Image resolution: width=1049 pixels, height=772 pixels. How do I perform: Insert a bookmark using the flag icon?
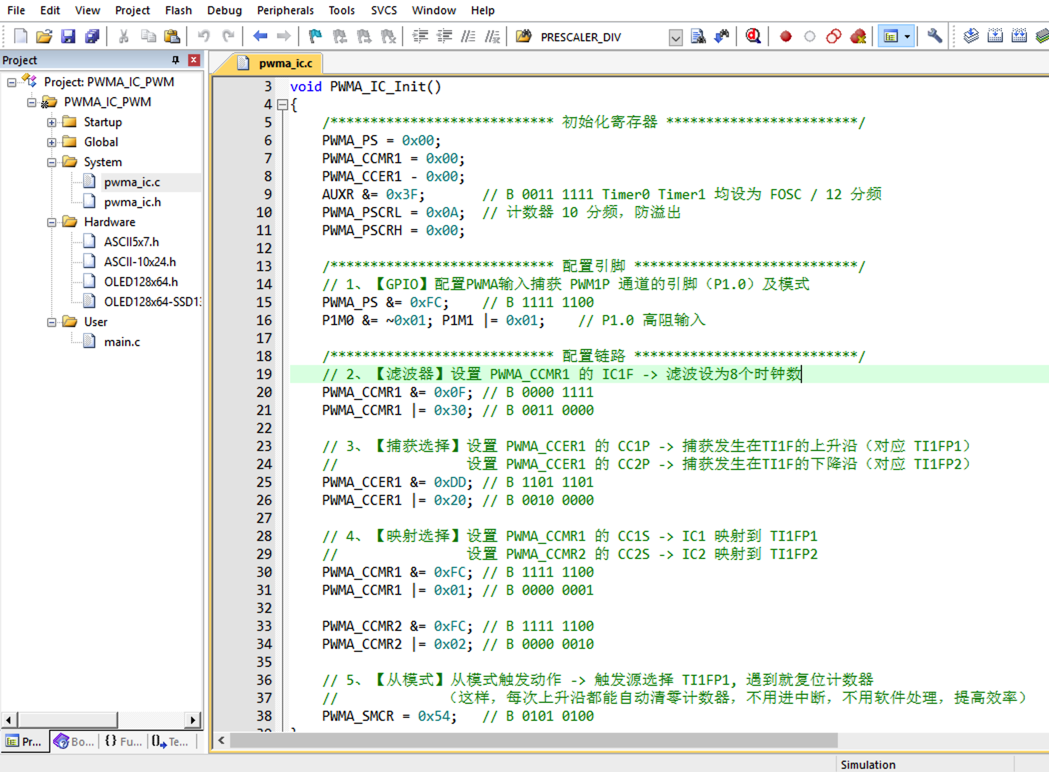click(315, 36)
